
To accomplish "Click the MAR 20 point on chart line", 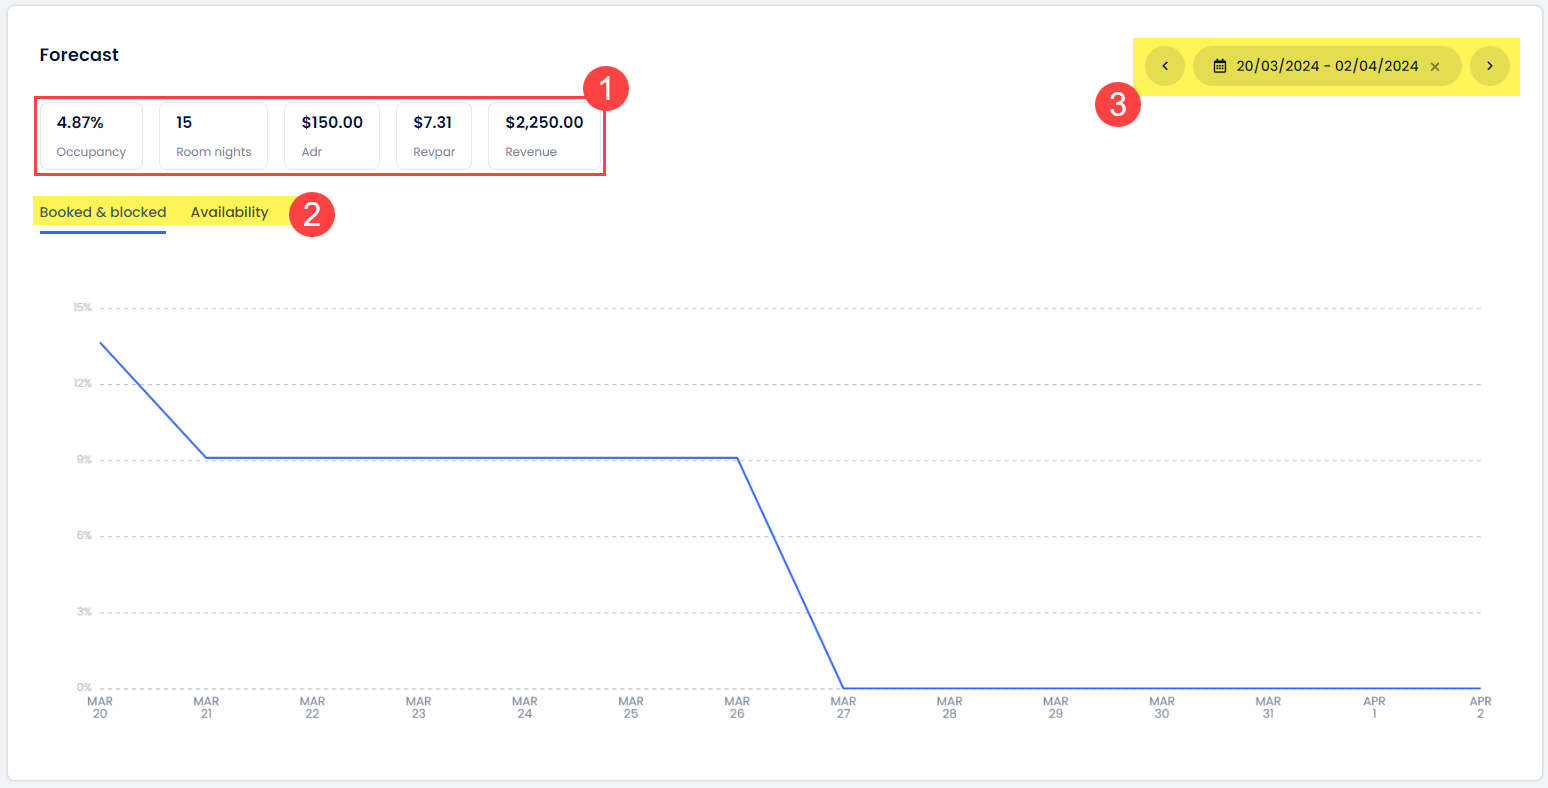I will pyautogui.click(x=100, y=343).
